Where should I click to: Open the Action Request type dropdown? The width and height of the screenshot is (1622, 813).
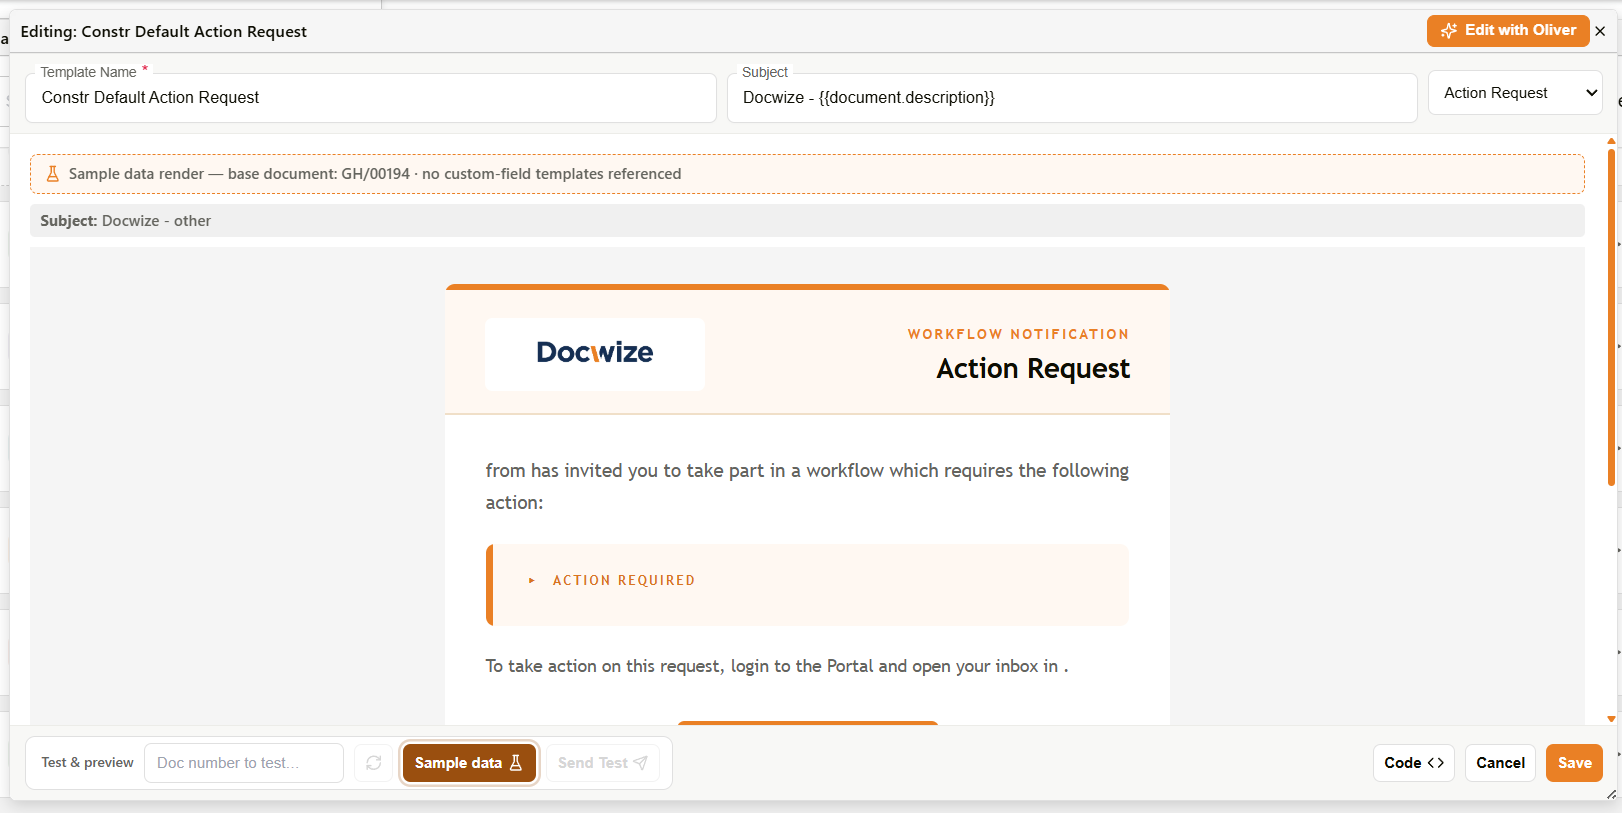(x=1515, y=93)
